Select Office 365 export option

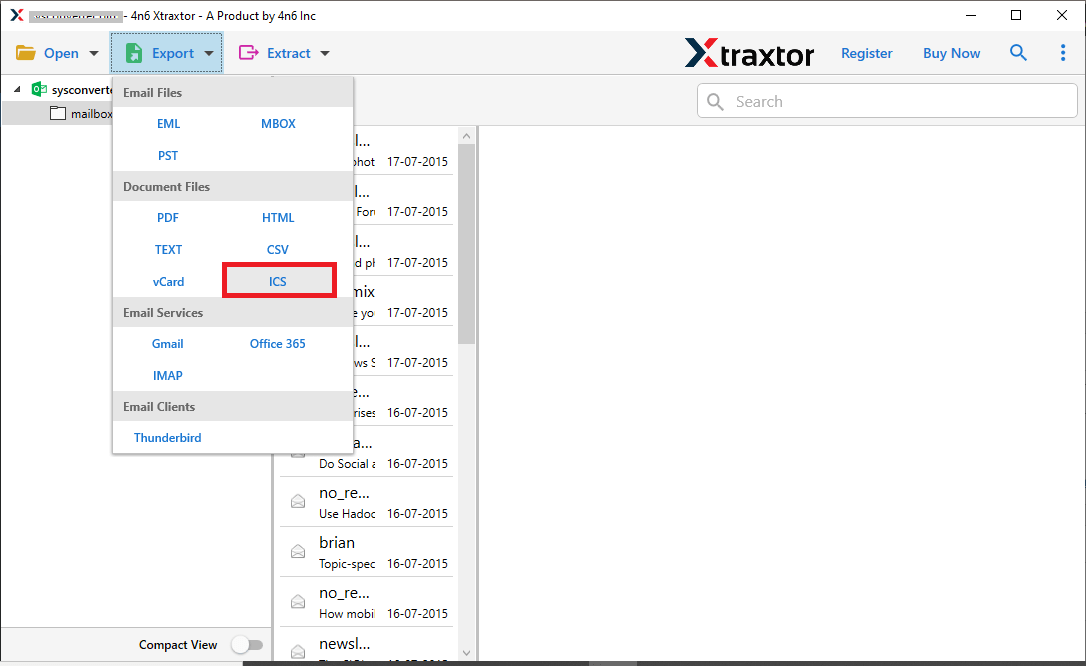click(x=278, y=343)
